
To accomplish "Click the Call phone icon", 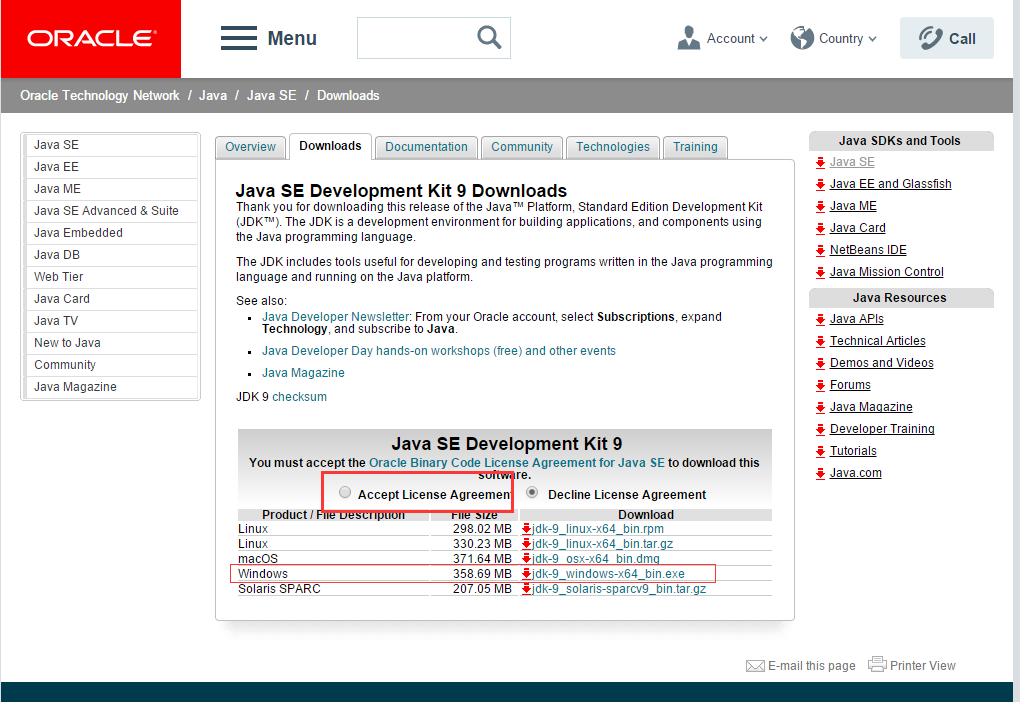I will coord(930,38).
